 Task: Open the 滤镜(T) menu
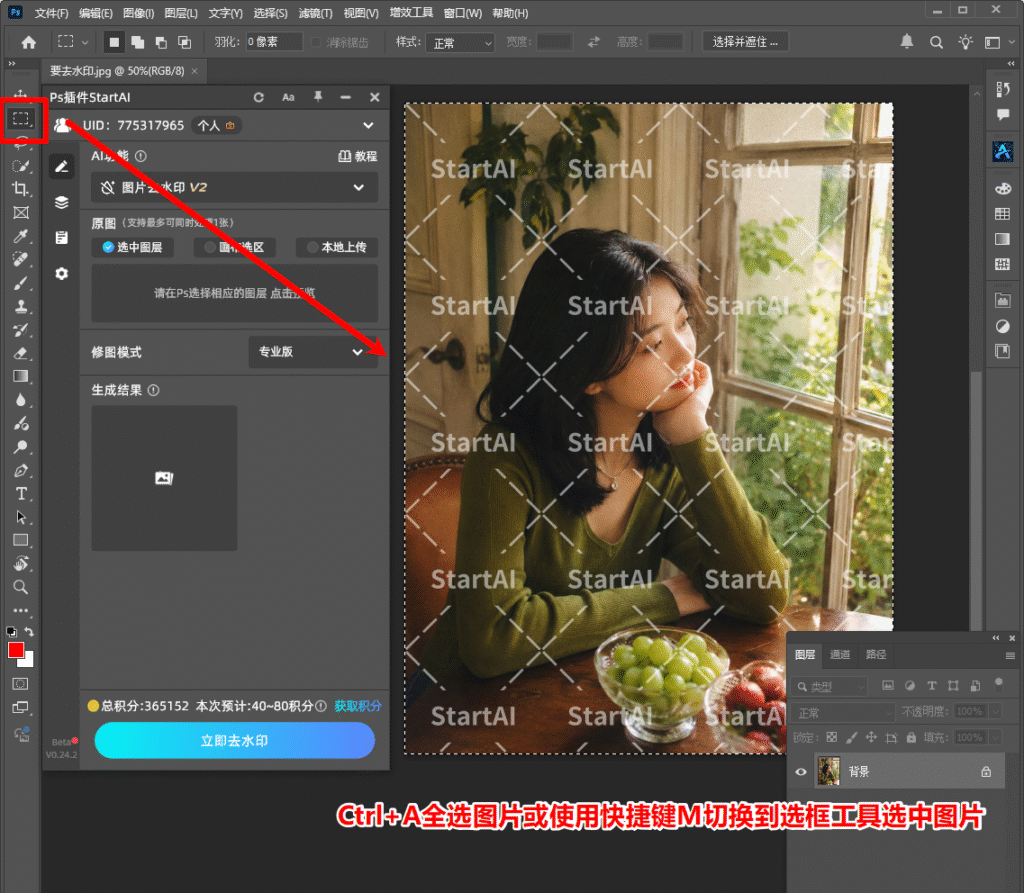point(315,13)
